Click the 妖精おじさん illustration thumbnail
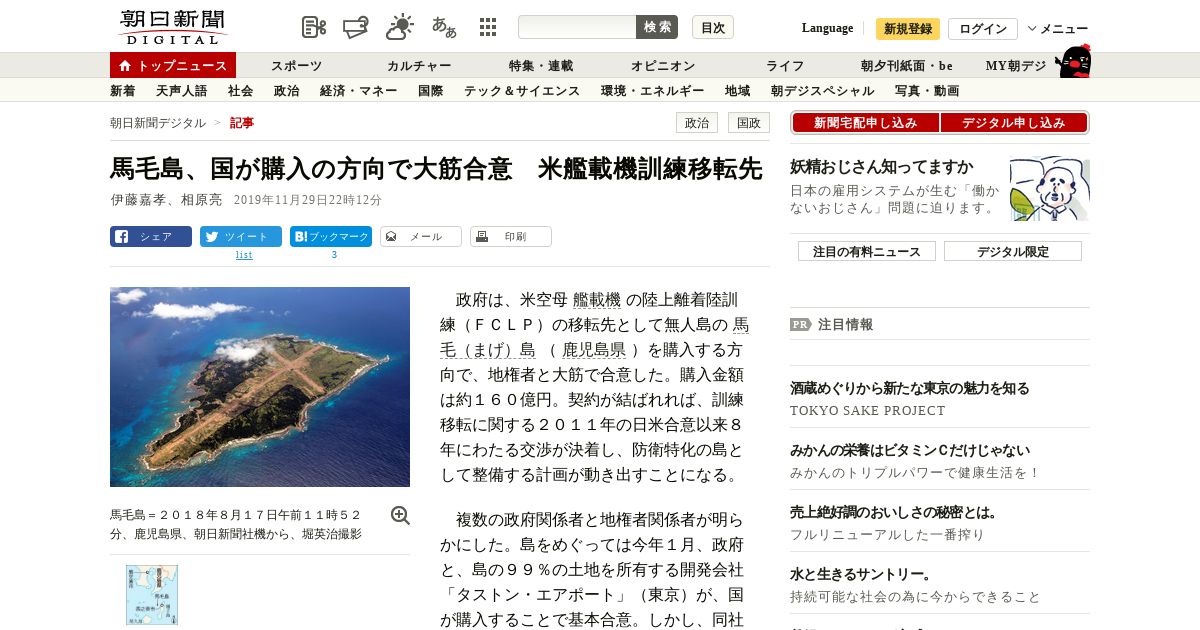The image size is (1200, 630). (1050, 189)
